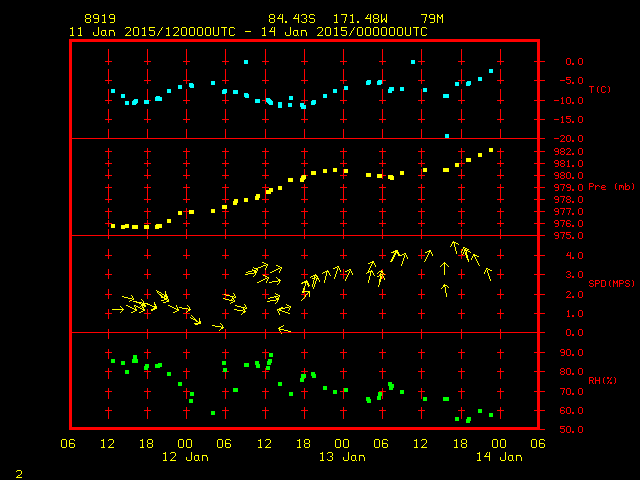Screen dimensions: 640x480
Task: Click the 980.0 pressure tick label
Action: point(568,176)
